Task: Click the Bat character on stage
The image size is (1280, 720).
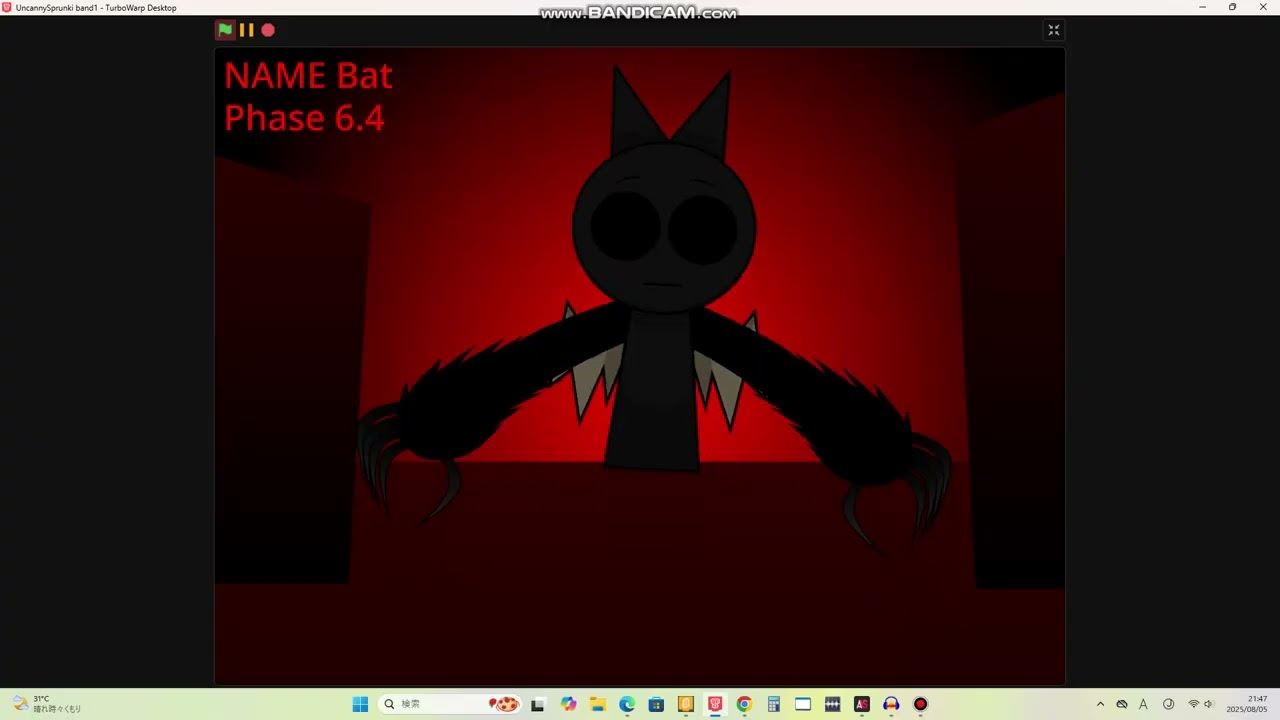Action: [655, 300]
